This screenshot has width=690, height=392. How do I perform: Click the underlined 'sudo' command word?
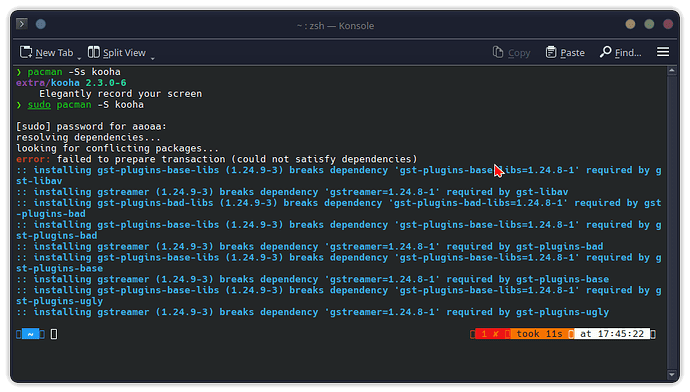[x=39, y=105]
